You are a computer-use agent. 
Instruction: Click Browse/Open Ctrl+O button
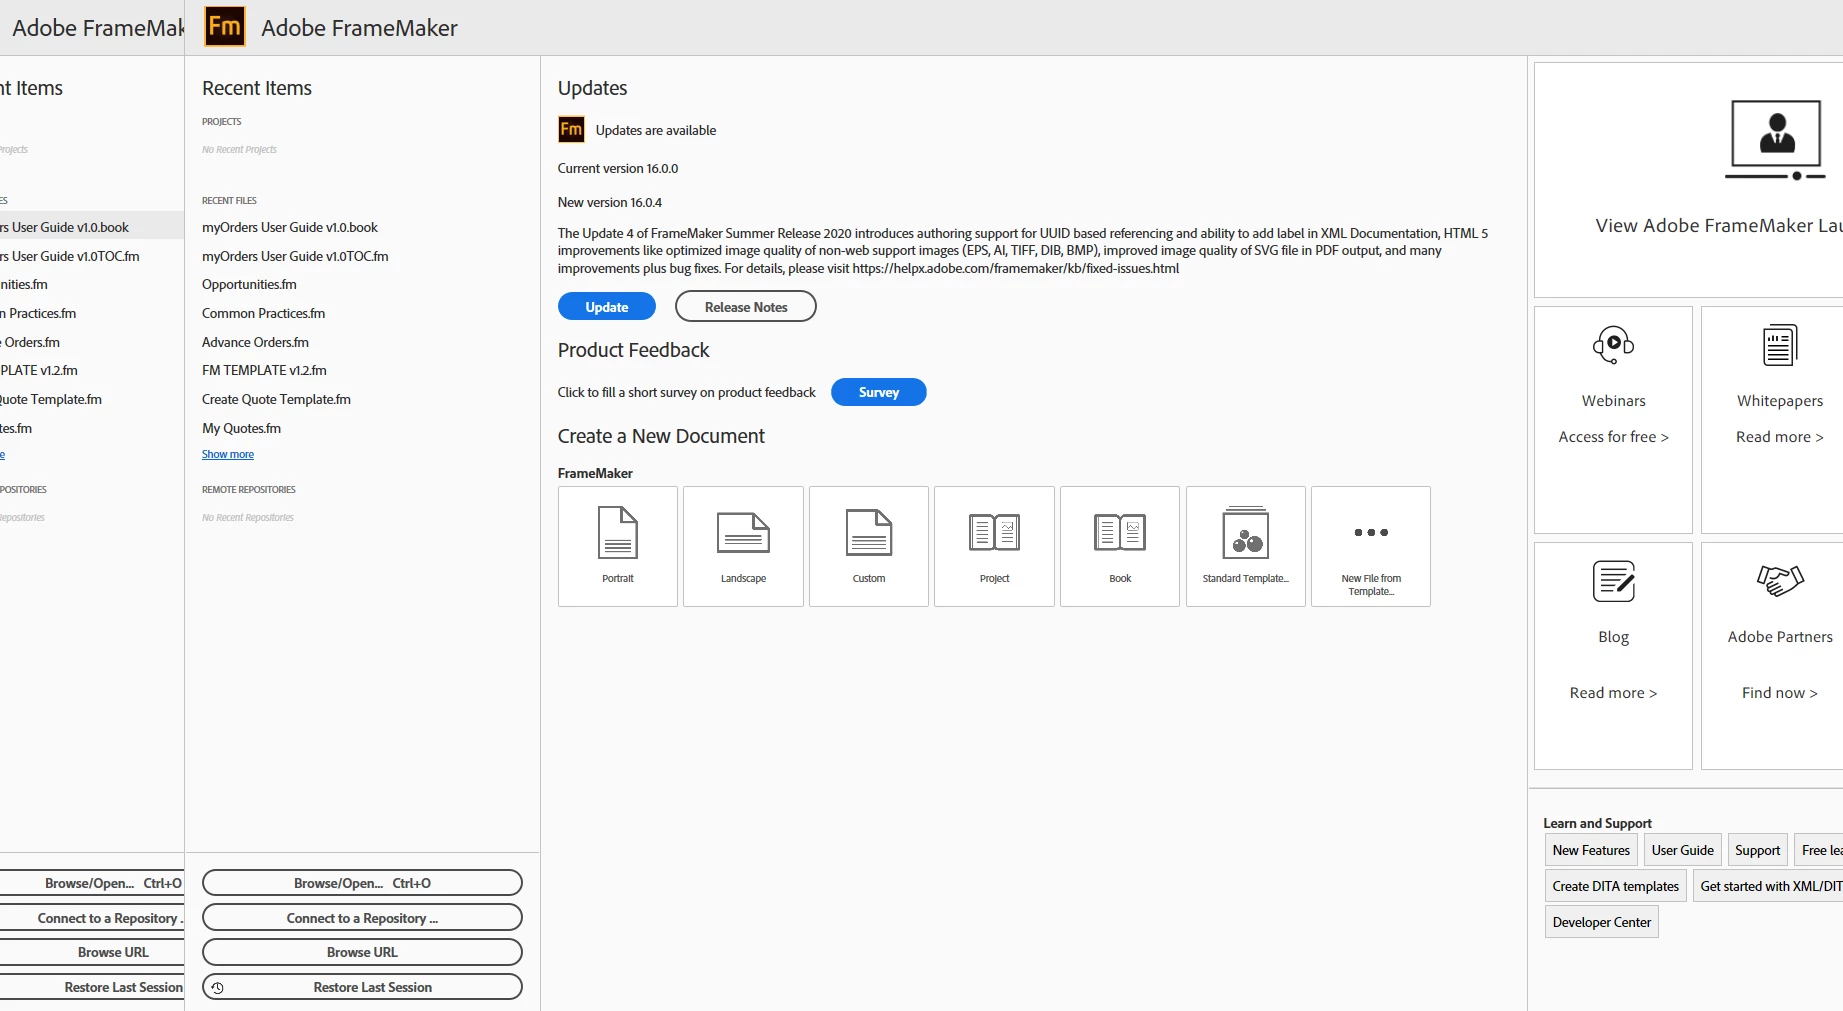point(362,883)
